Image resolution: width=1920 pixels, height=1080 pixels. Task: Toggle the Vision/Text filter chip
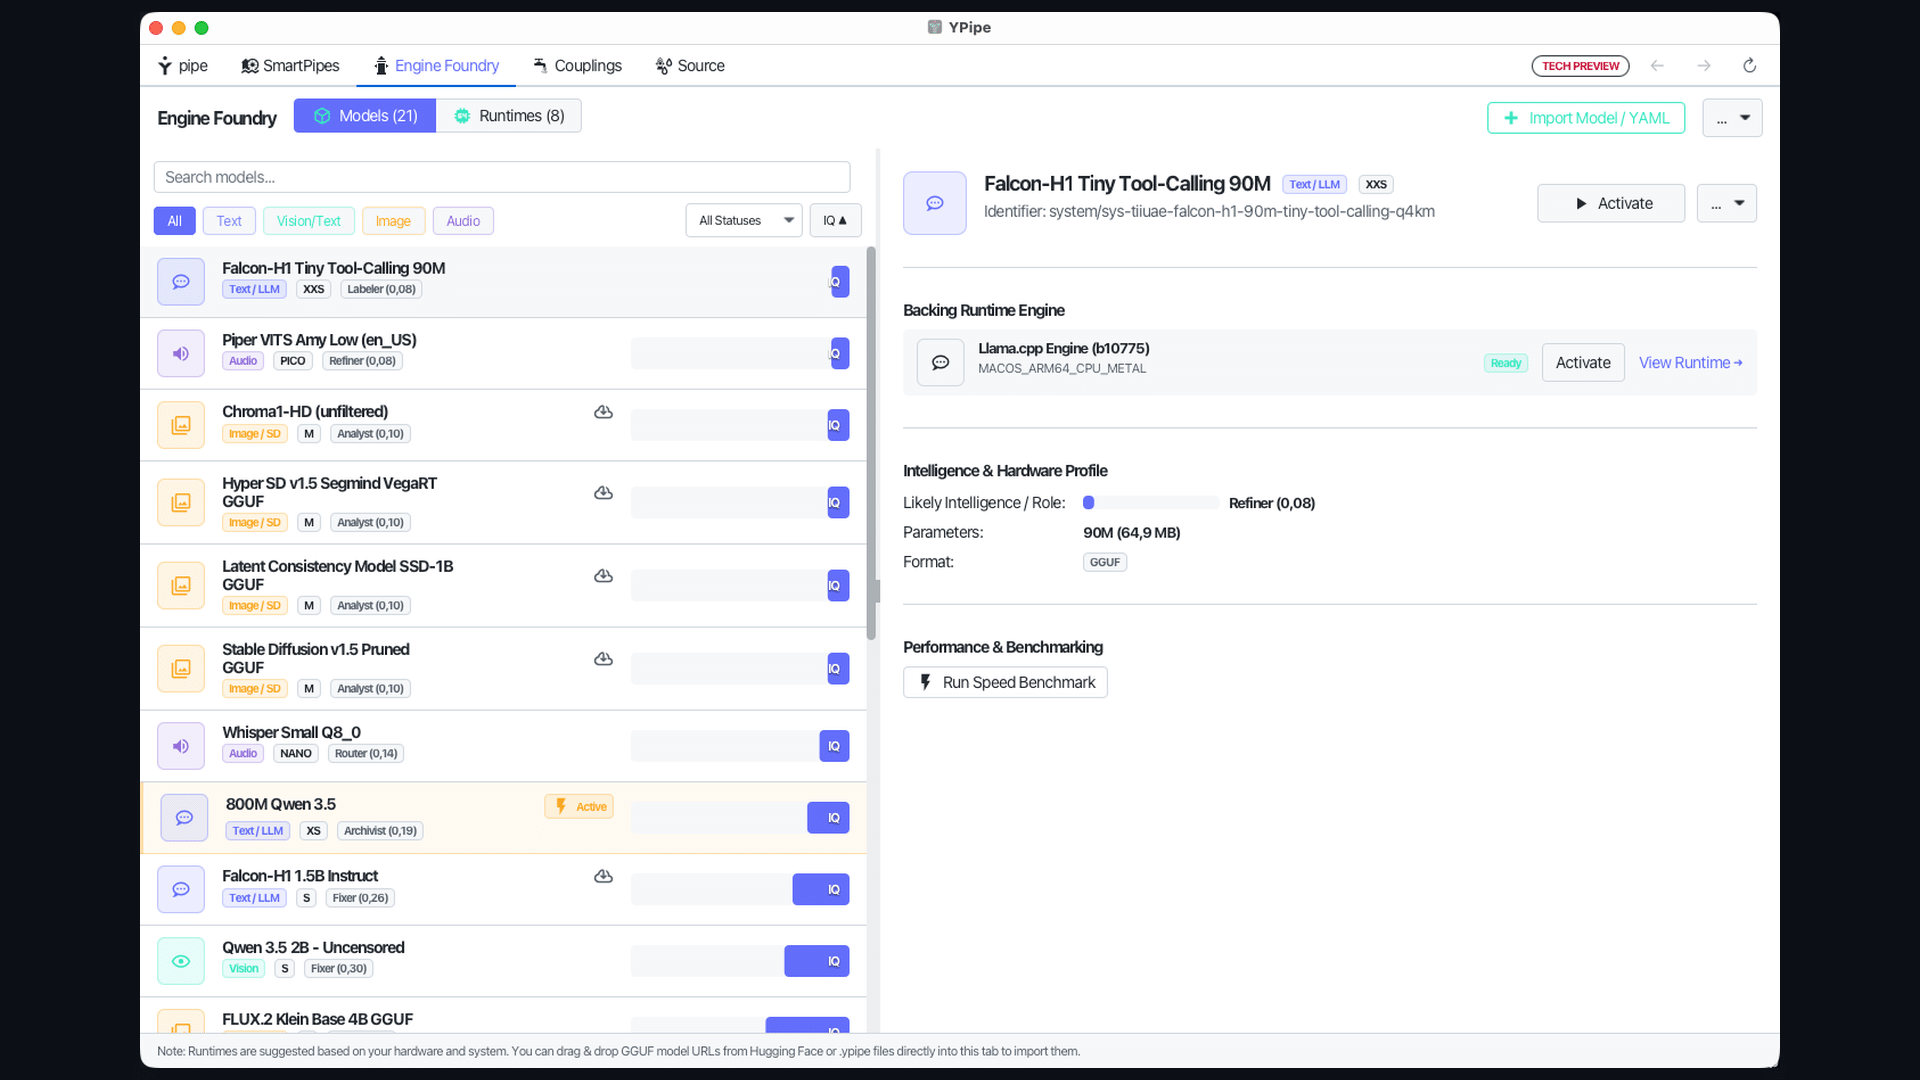click(308, 221)
